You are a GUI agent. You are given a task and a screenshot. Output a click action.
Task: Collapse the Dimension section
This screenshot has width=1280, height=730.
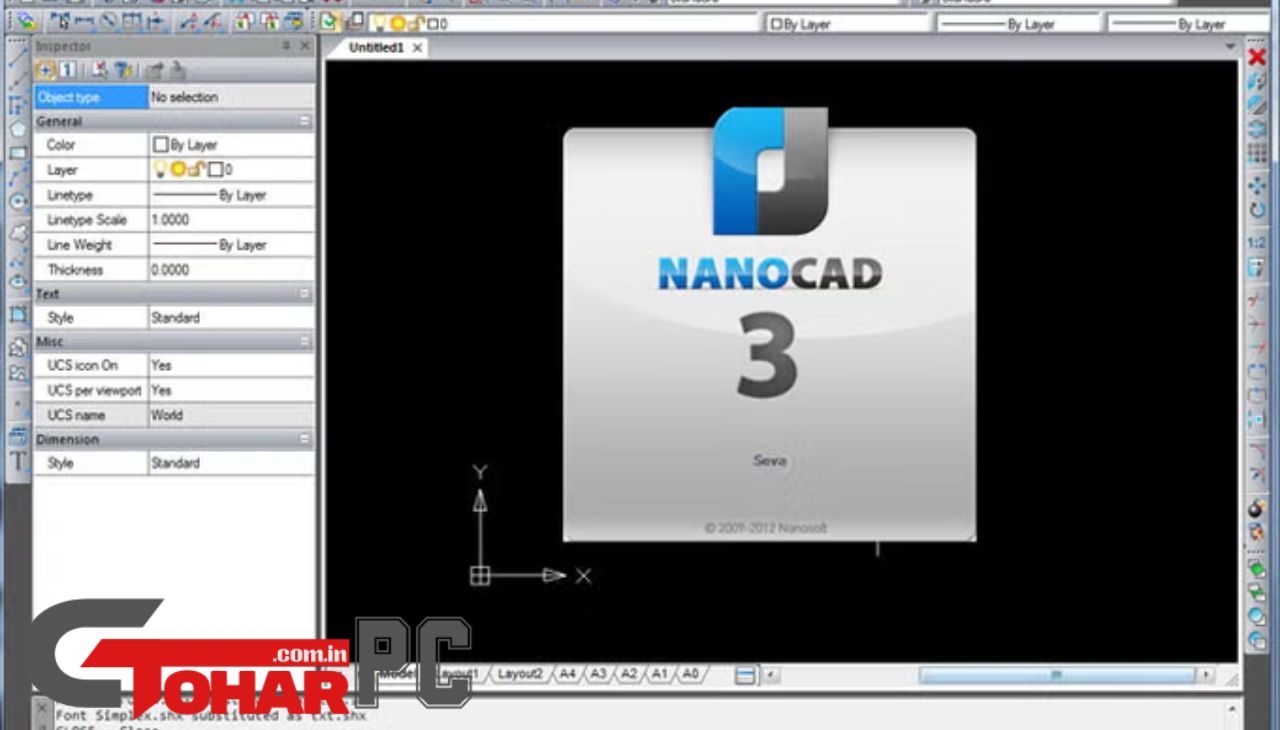pyautogui.click(x=305, y=439)
